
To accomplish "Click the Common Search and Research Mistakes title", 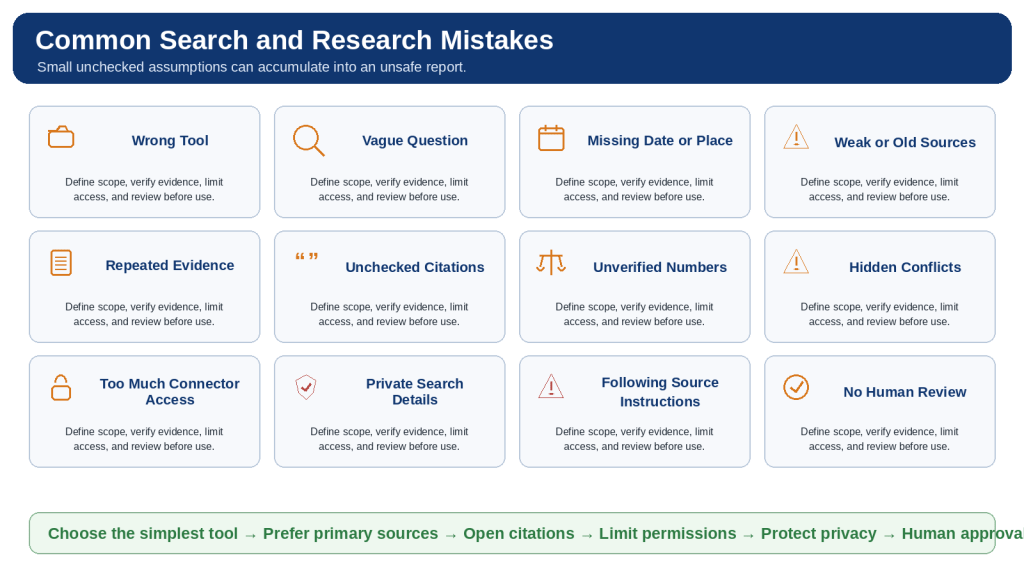I will coord(294,40).
